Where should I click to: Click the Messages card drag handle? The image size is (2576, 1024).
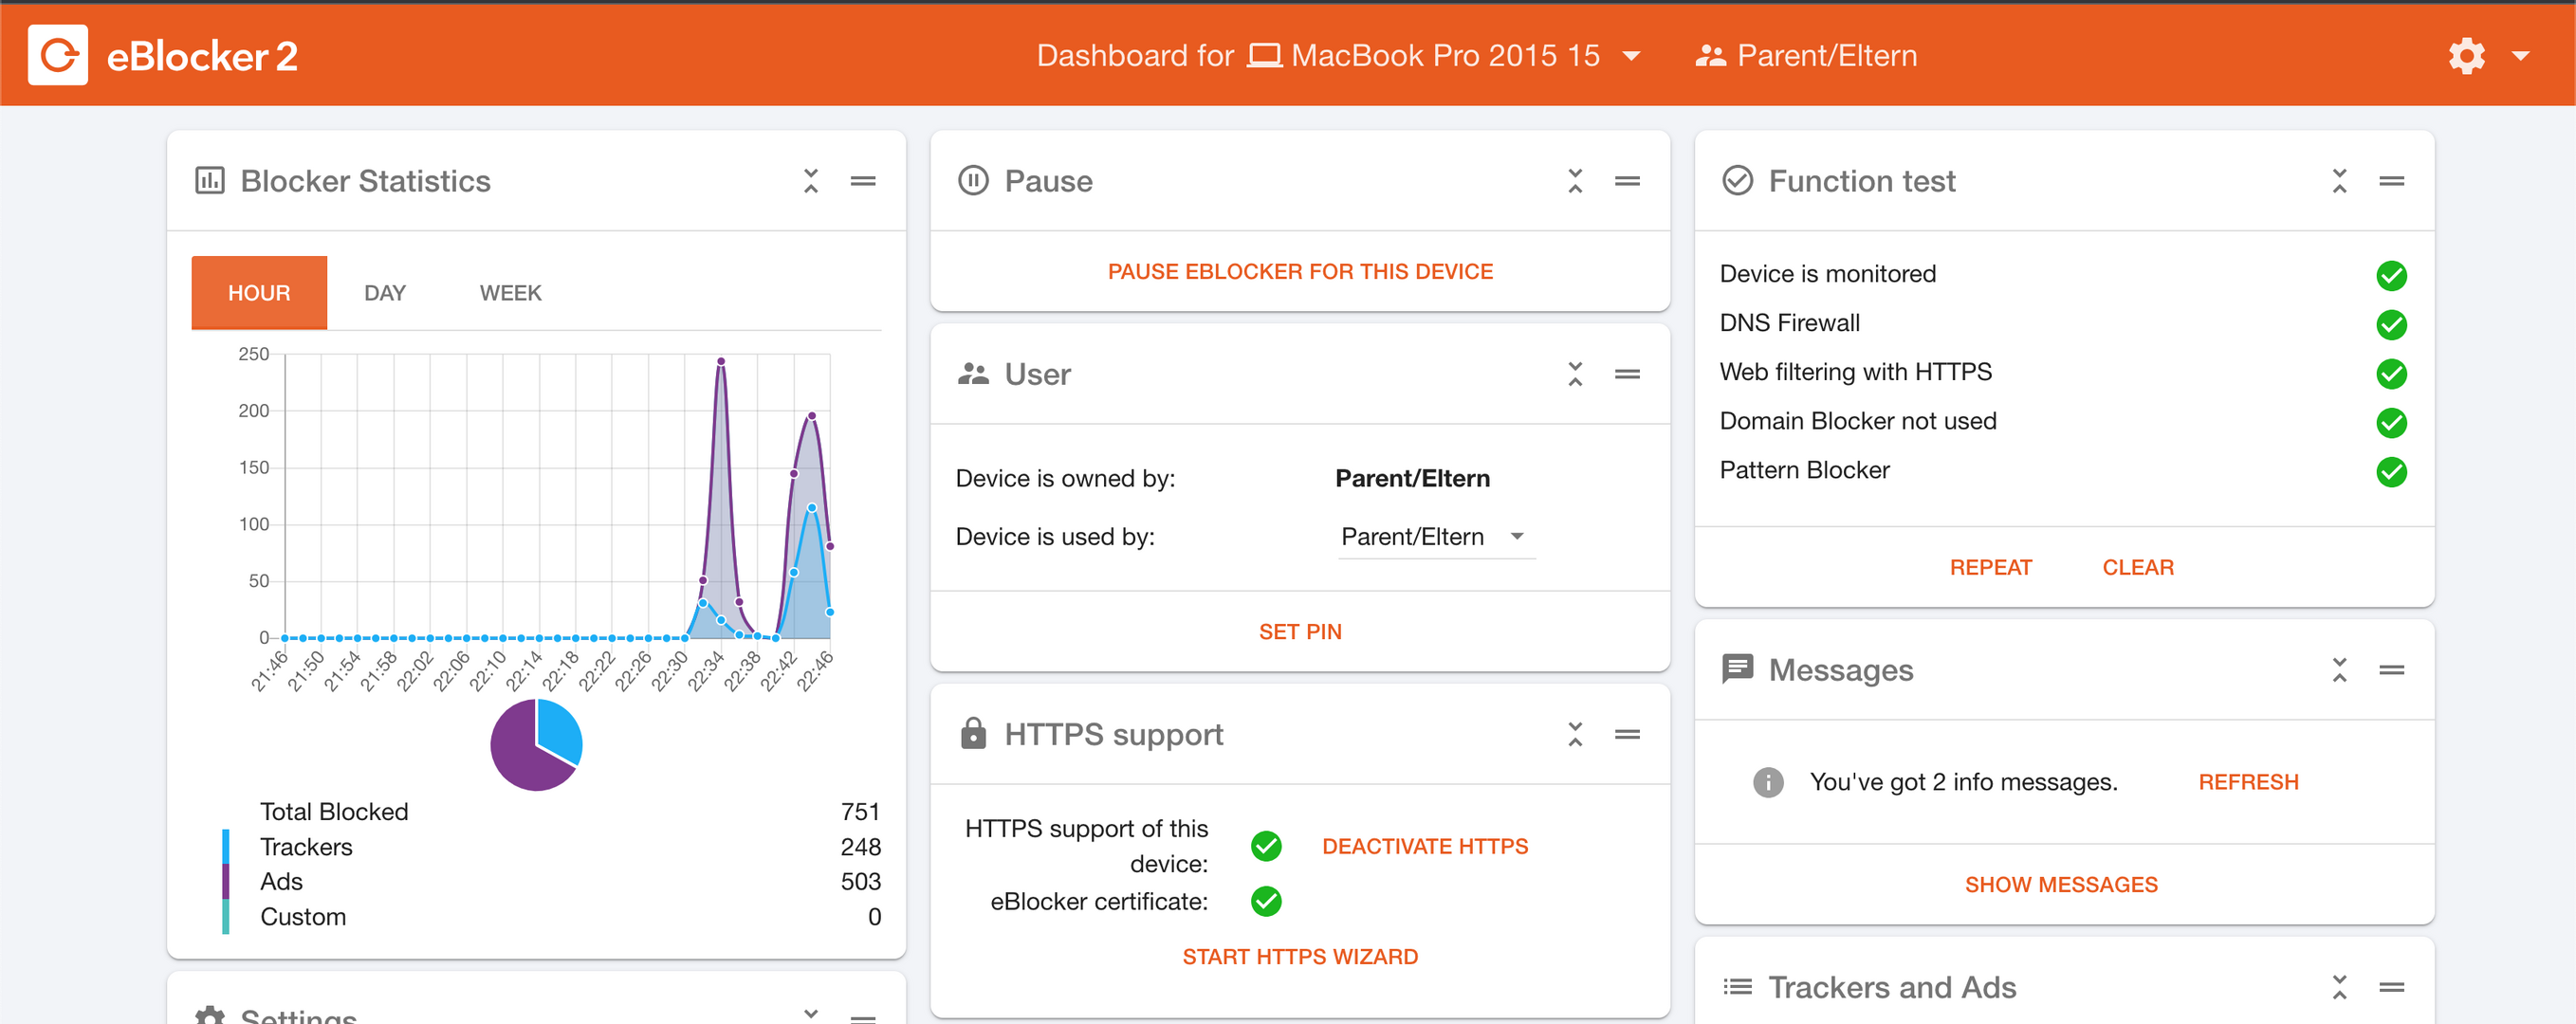2391,669
